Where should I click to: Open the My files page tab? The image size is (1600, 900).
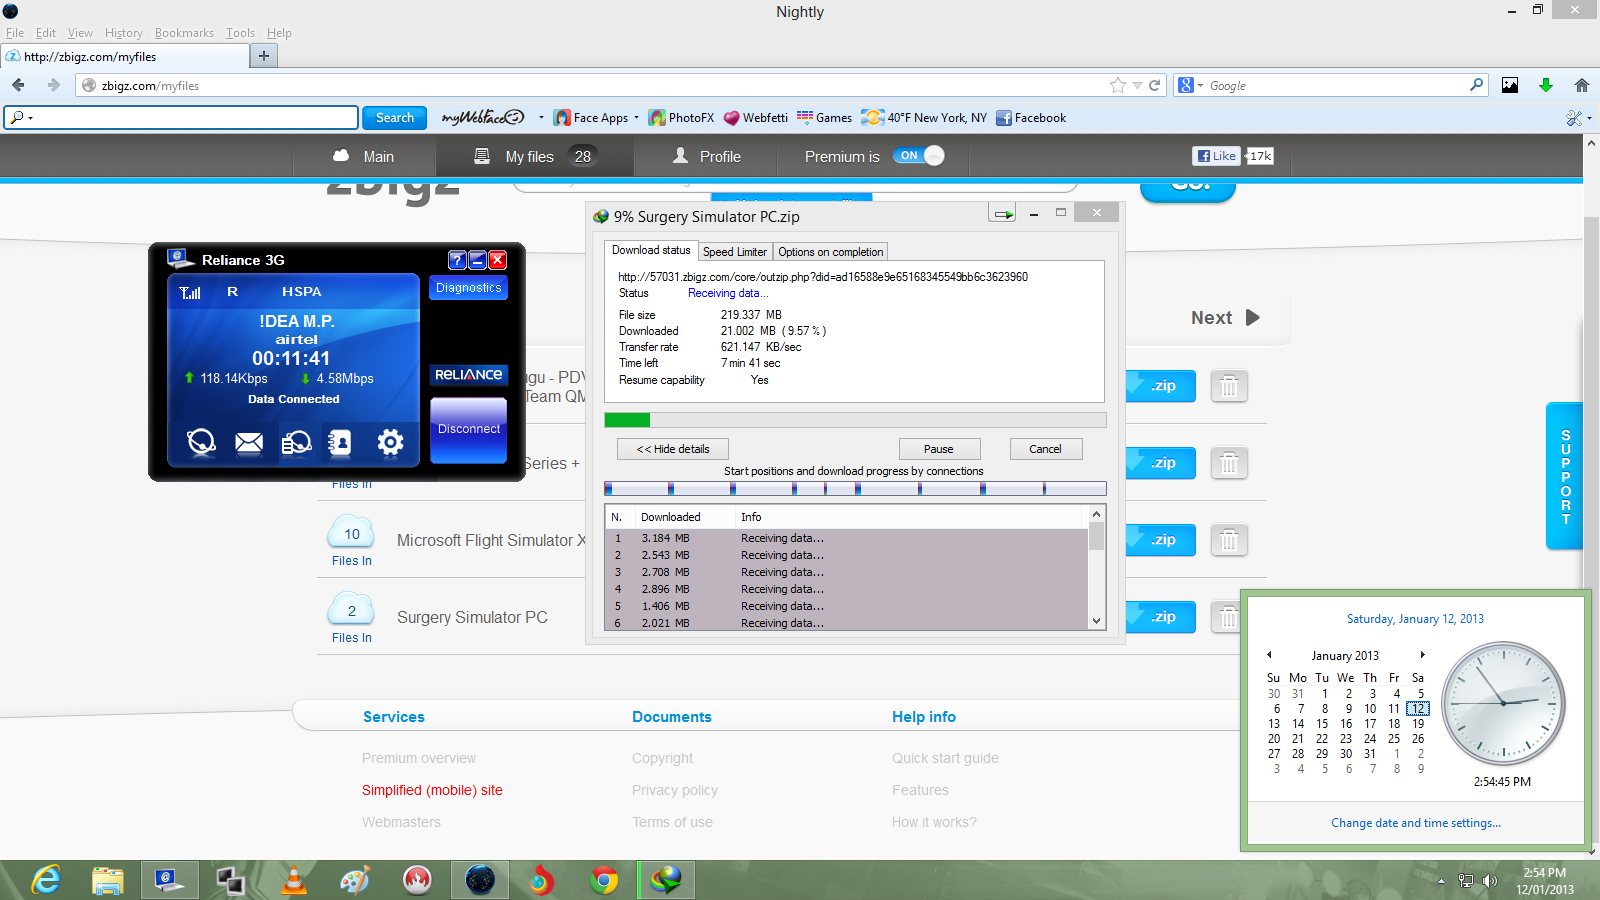coord(534,157)
